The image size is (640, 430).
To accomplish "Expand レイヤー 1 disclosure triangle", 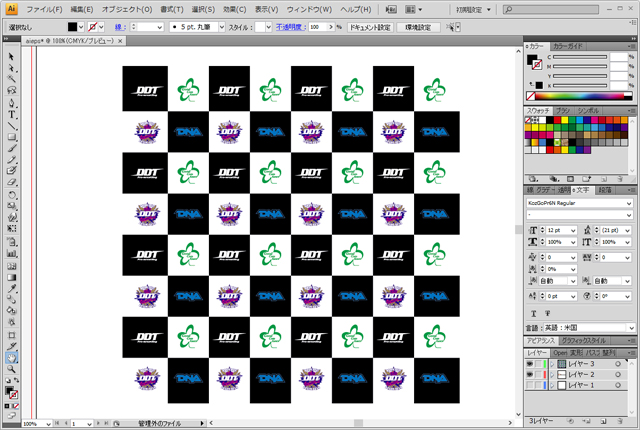I will pyautogui.click(x=552, y=385).
